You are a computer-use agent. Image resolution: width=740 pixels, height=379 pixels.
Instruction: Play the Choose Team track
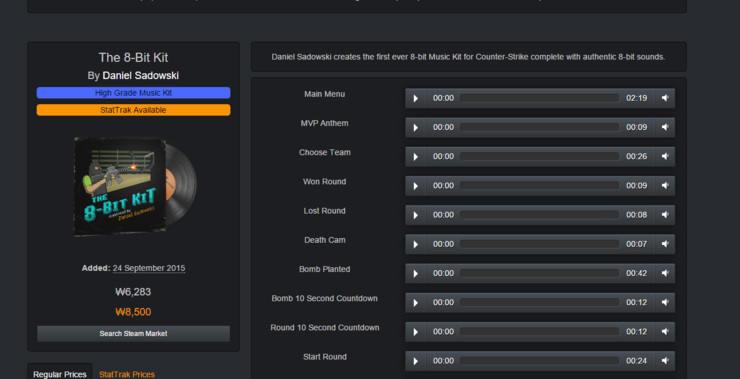(416, 157)
